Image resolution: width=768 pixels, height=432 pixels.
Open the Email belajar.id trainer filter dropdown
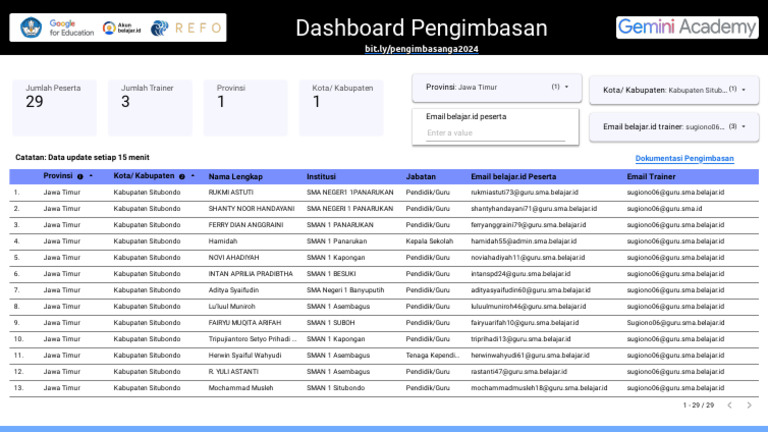click(x=674, y=127)
